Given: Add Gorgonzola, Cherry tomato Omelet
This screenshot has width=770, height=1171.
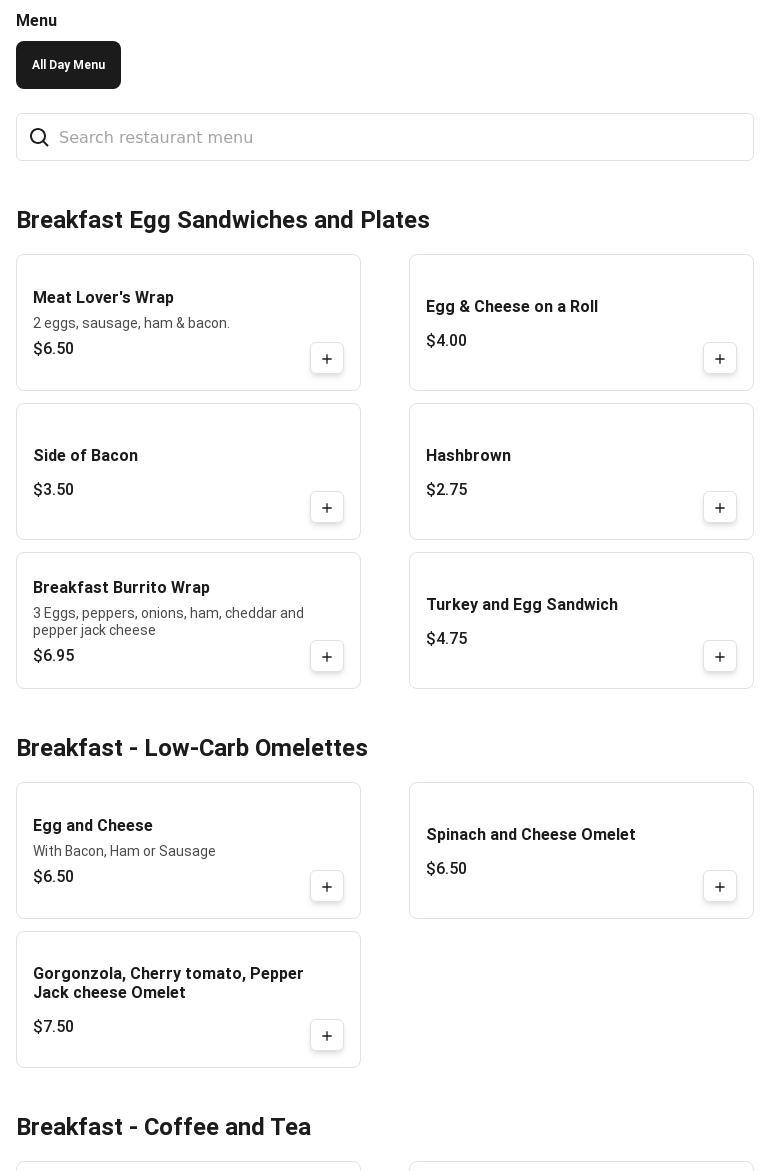Looking at the screenshot, I should click(327, 1036).
